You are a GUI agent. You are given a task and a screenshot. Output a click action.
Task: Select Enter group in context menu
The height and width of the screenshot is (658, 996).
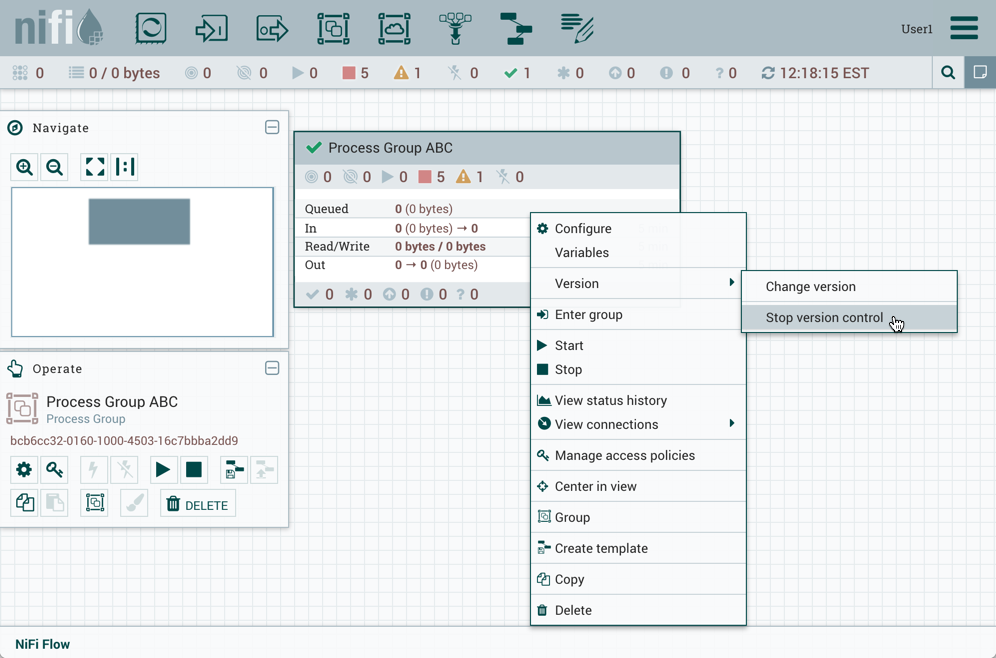click(x=588, y=314)
